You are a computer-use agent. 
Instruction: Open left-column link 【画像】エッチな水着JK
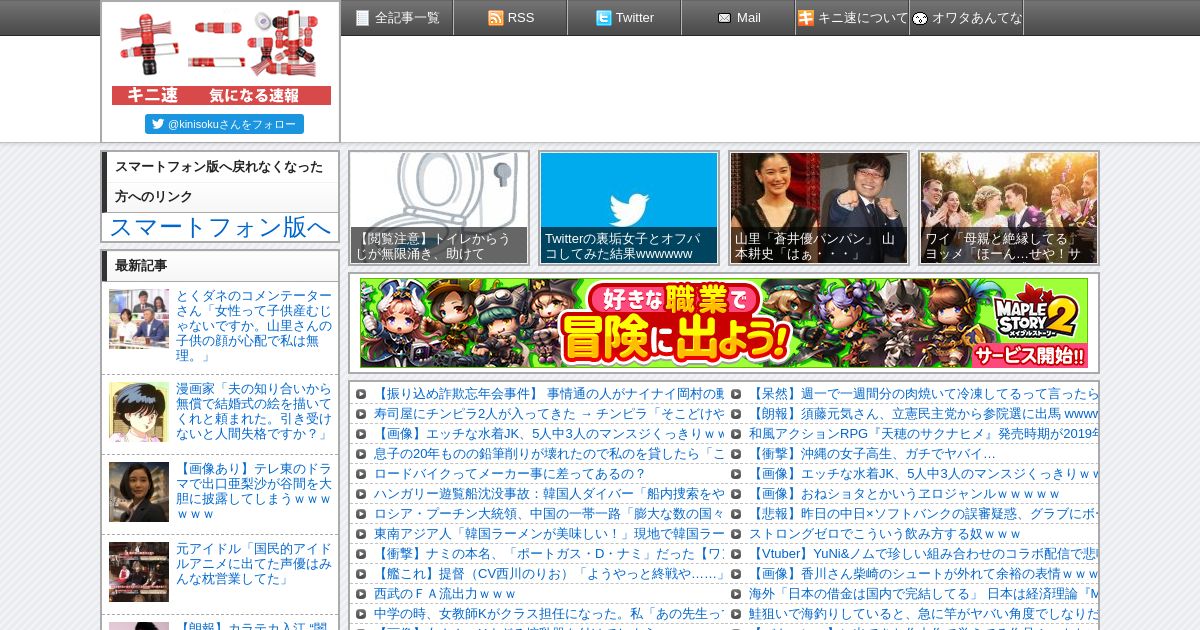[x=549, y=434]
